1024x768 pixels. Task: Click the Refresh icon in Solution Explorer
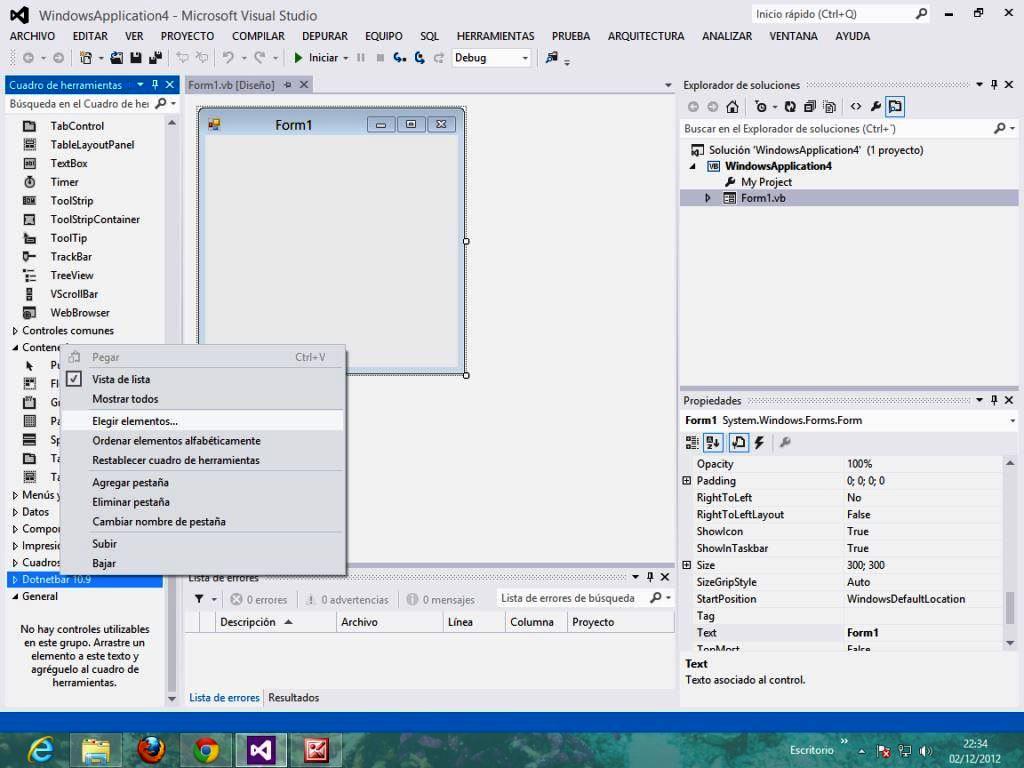tap(789, 105)
